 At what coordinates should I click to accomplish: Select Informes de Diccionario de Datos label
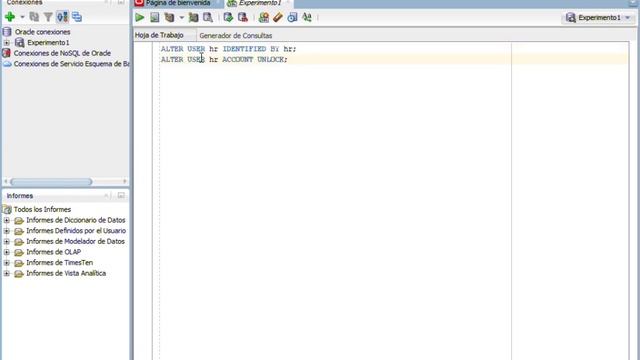click(76, 220)
